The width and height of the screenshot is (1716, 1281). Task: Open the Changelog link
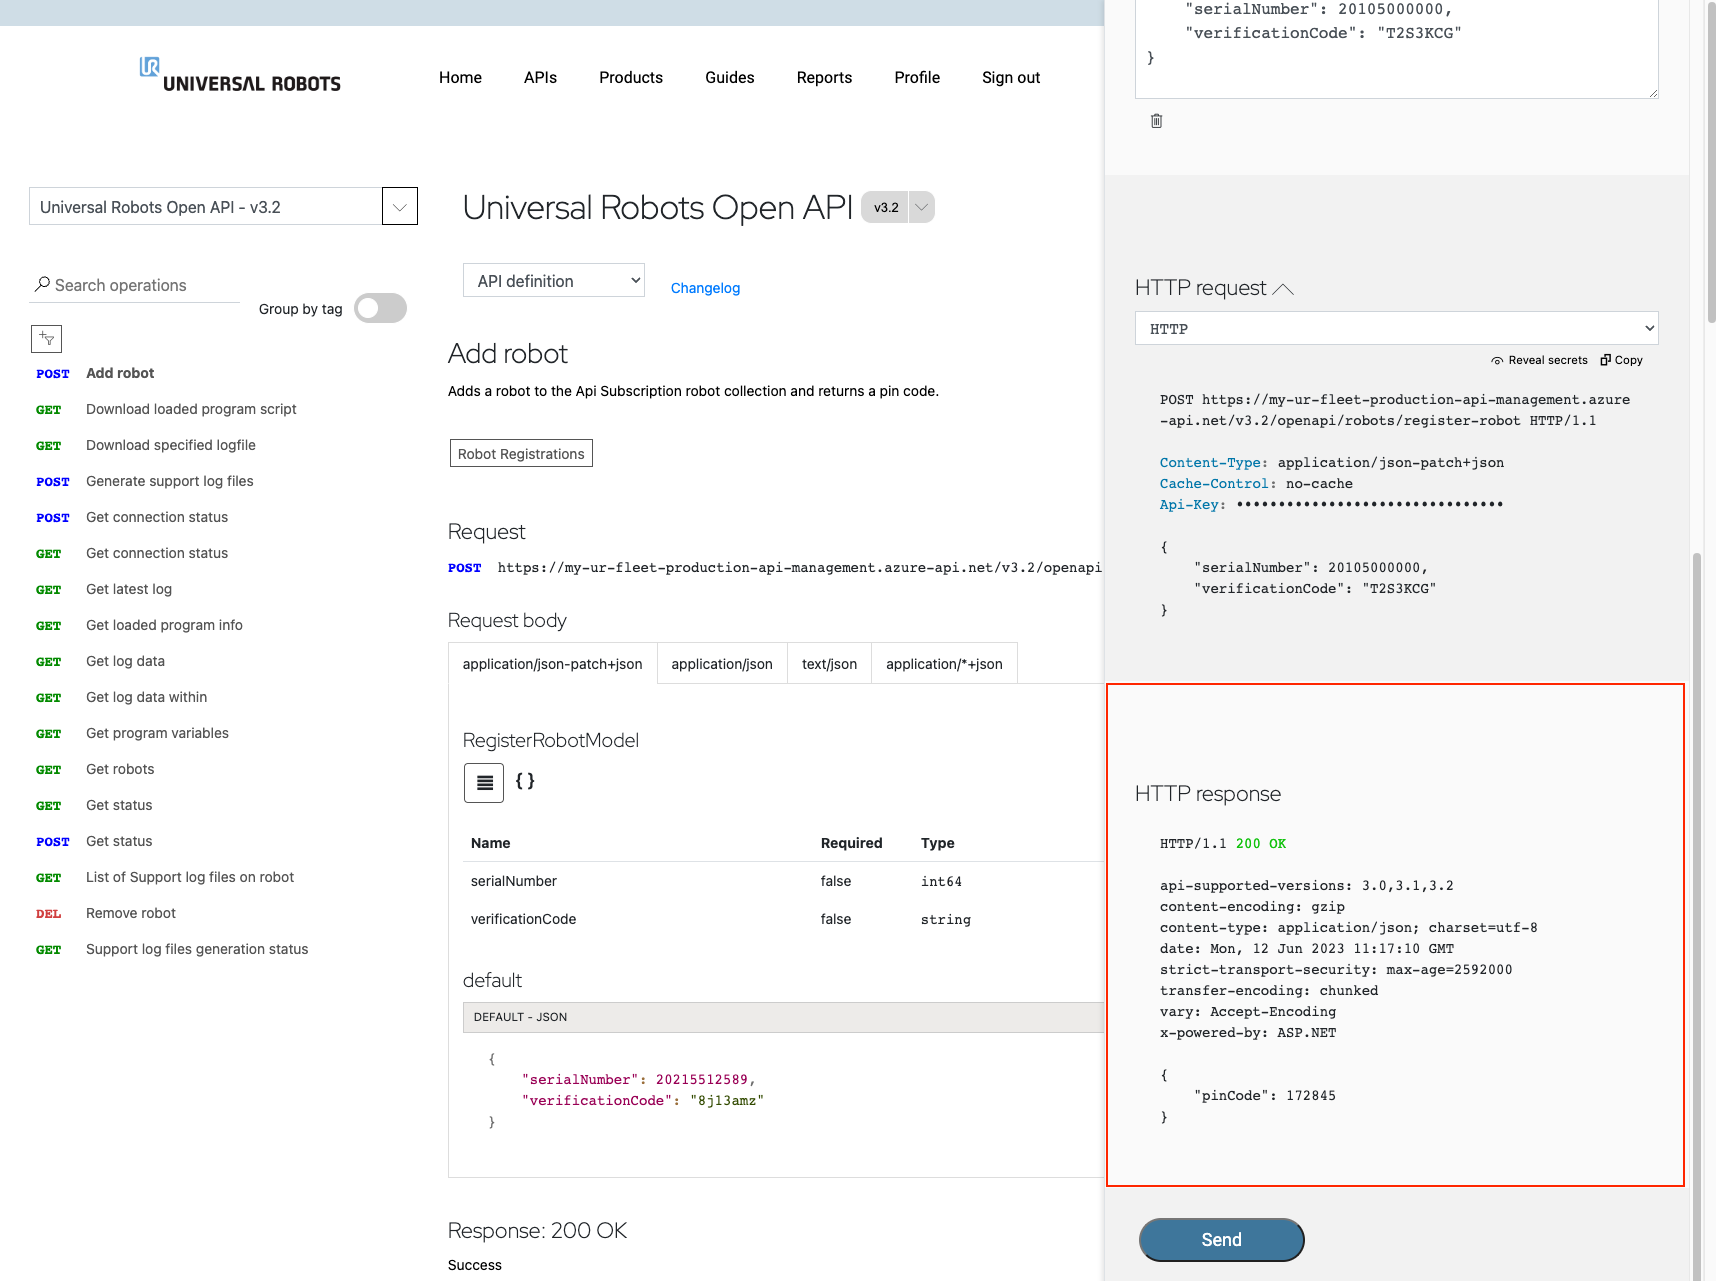point(705,288)
